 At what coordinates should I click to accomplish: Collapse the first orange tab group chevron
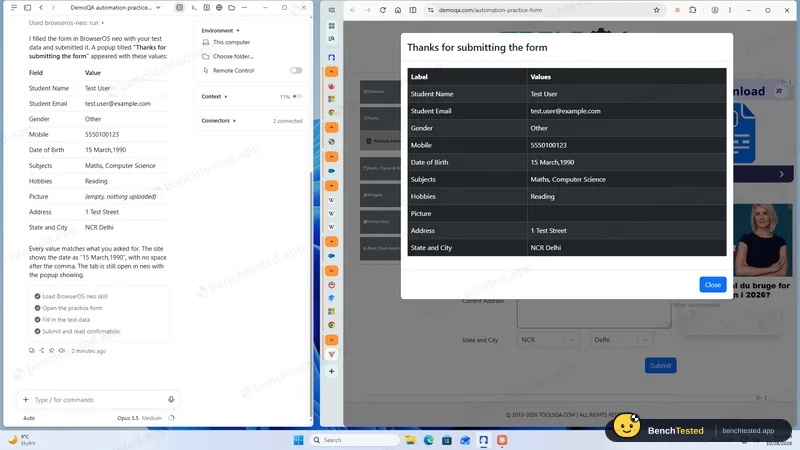[332, 72]
